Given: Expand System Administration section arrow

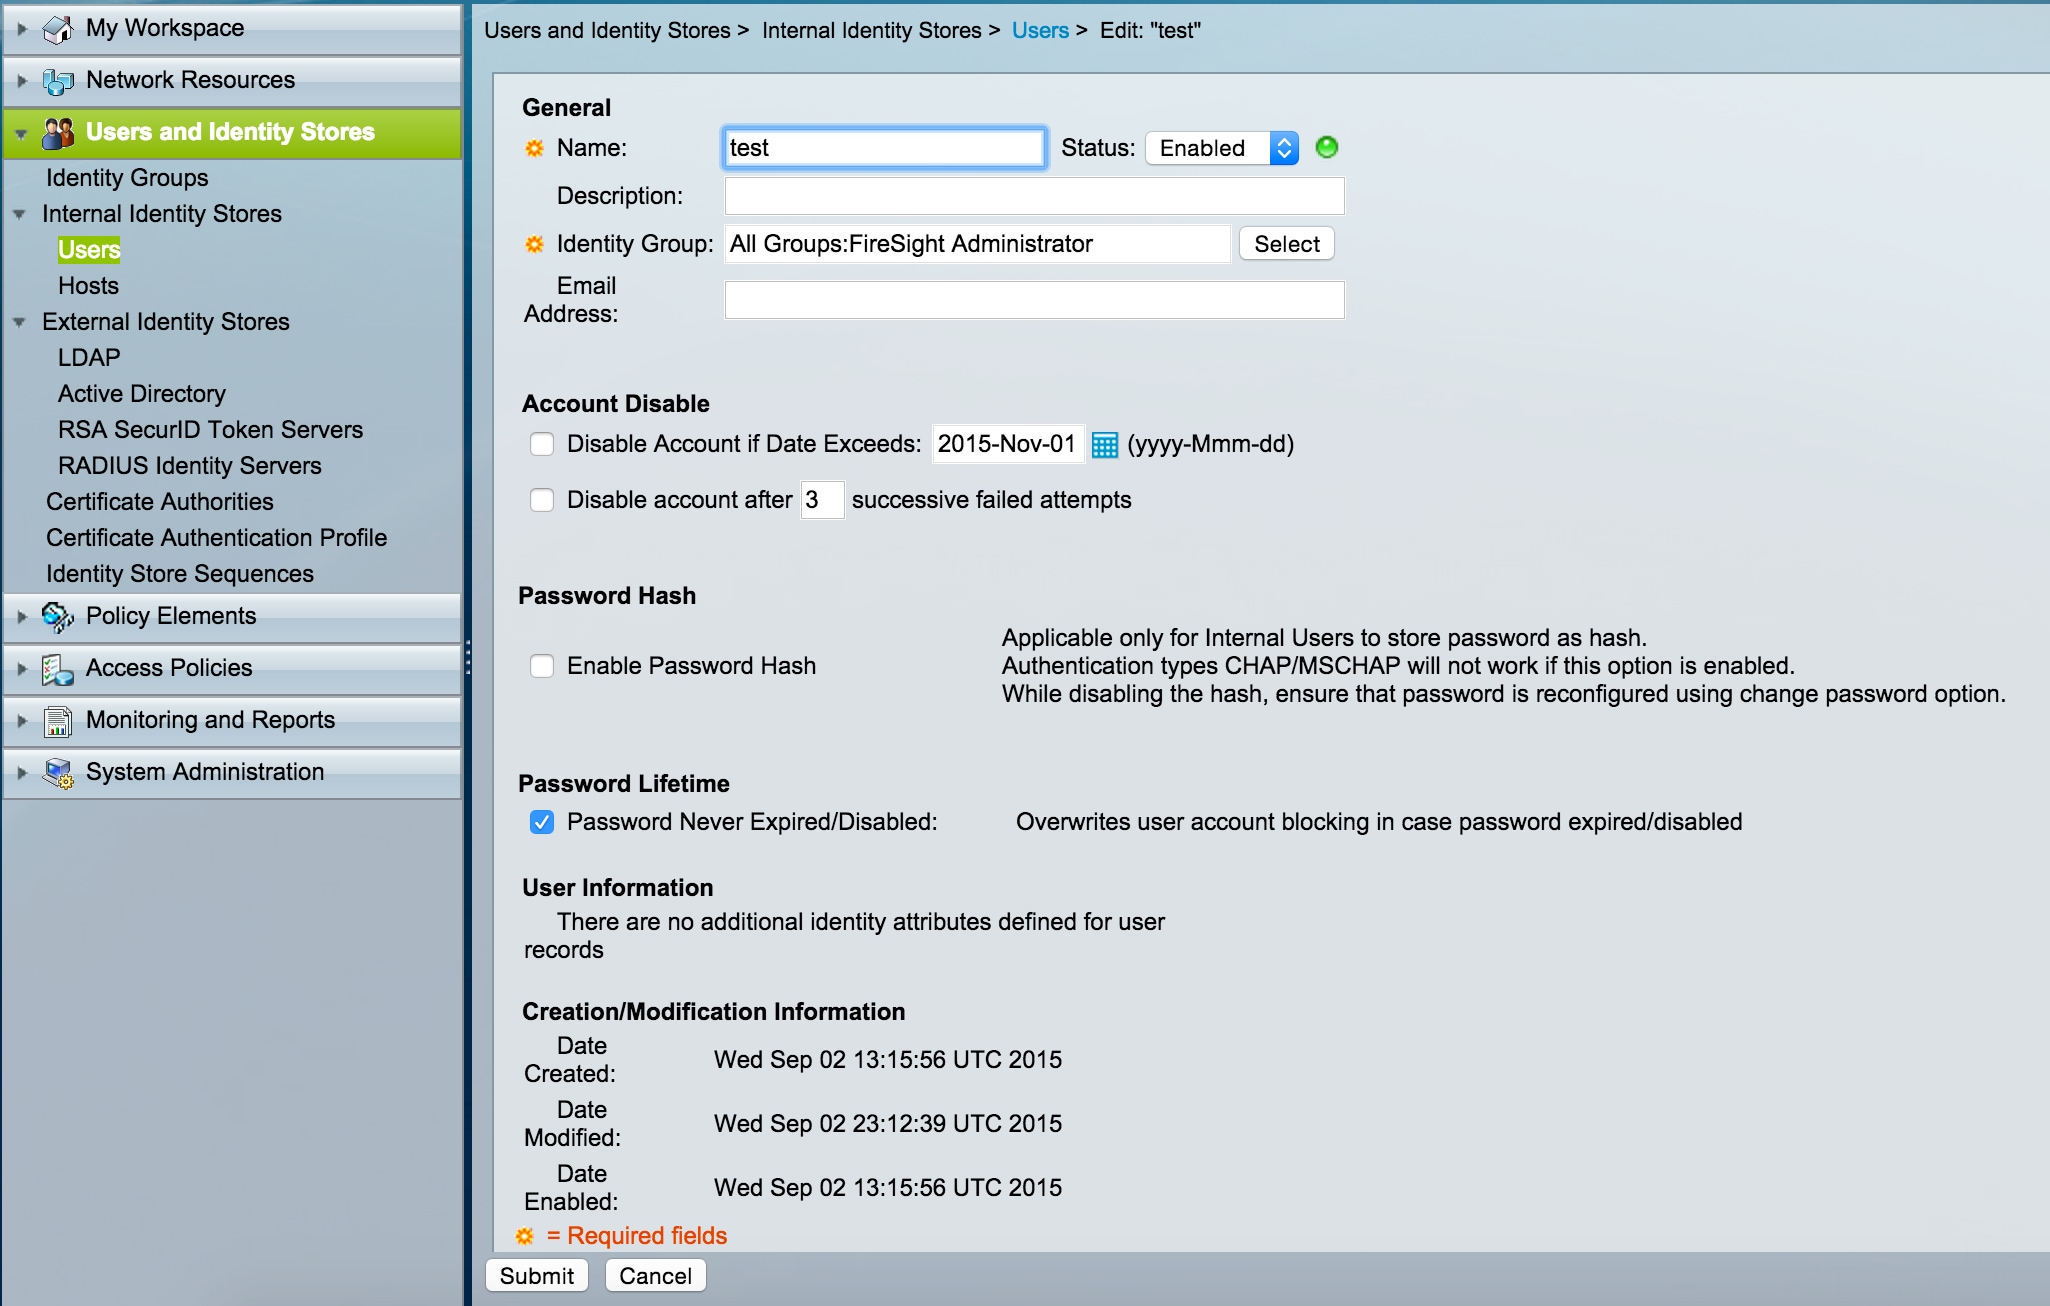Looking at the screenshot, I should pyautogui.click(x=22, y=773).
